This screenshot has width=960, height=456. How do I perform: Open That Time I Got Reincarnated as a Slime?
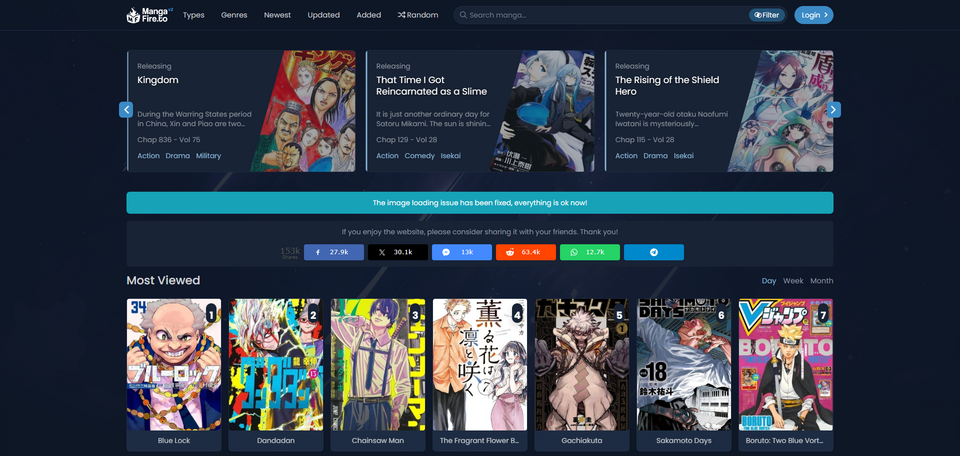pos(432,86)
